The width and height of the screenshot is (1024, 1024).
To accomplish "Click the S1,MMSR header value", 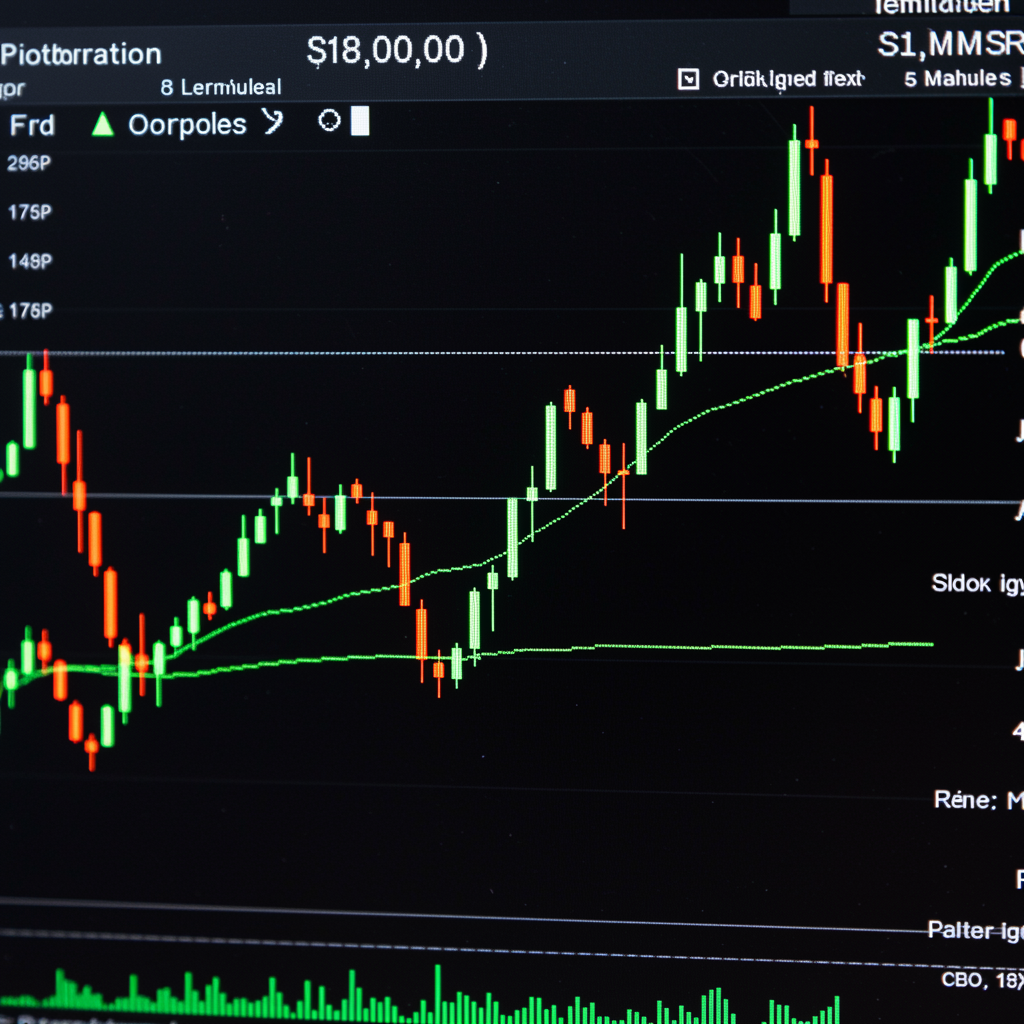I will [x=950, y=44].
